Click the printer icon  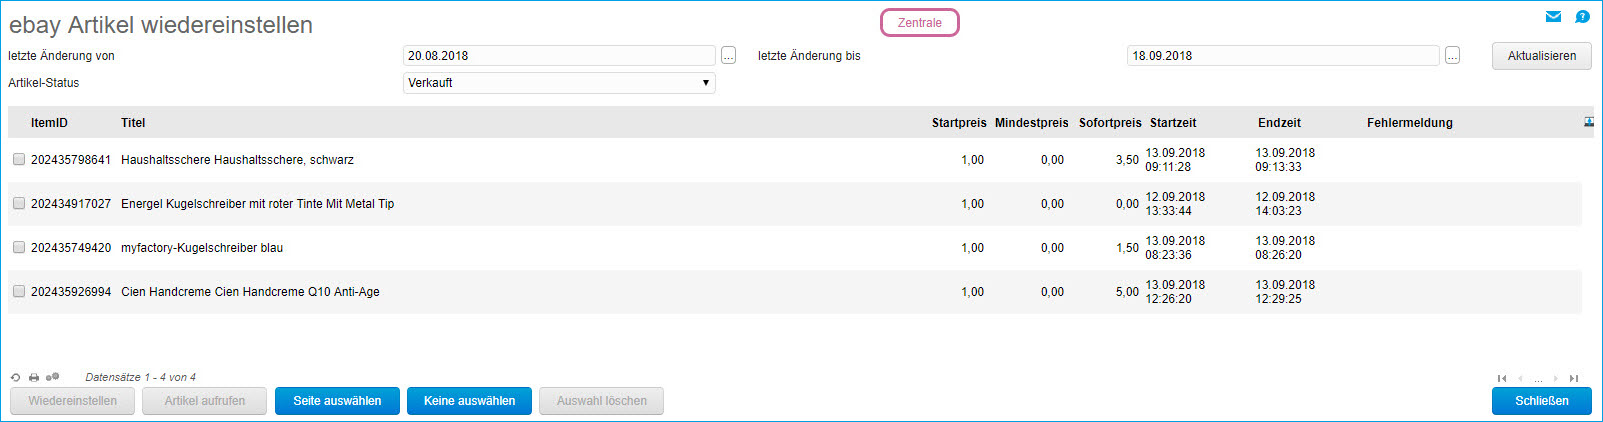(x=34, y=378)
